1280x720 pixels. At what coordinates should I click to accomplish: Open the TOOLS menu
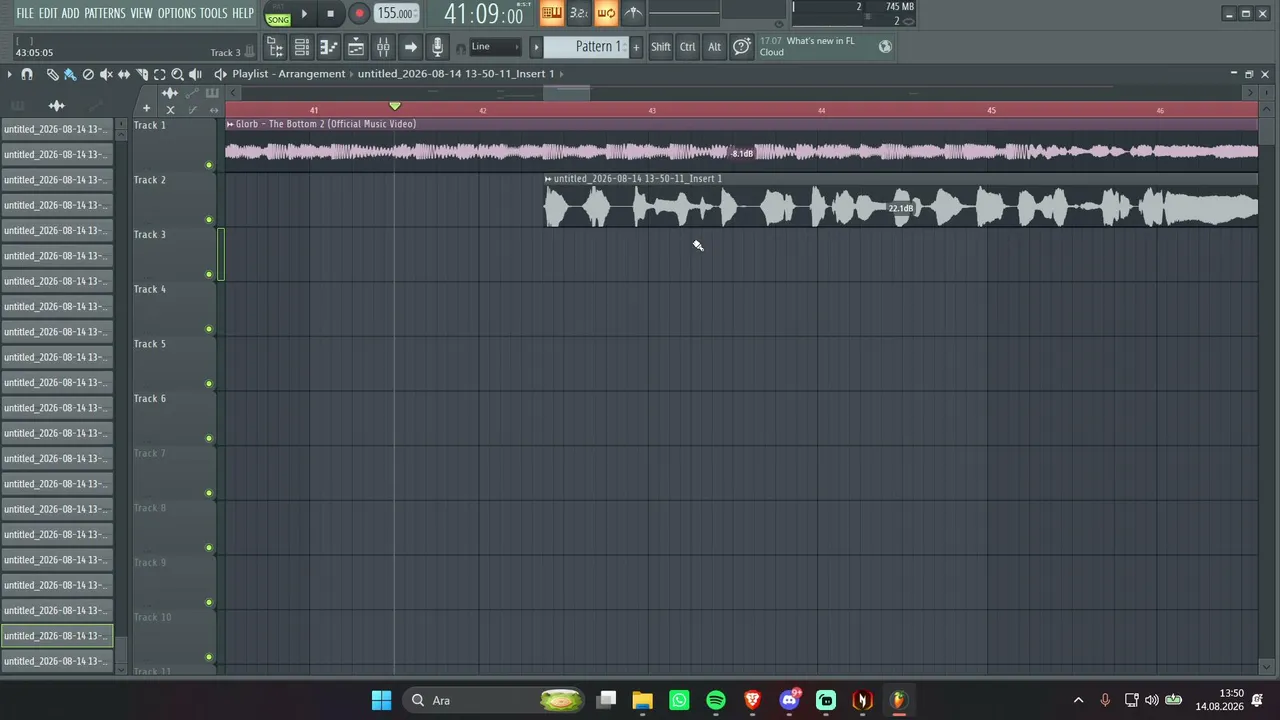click(214, 13)
